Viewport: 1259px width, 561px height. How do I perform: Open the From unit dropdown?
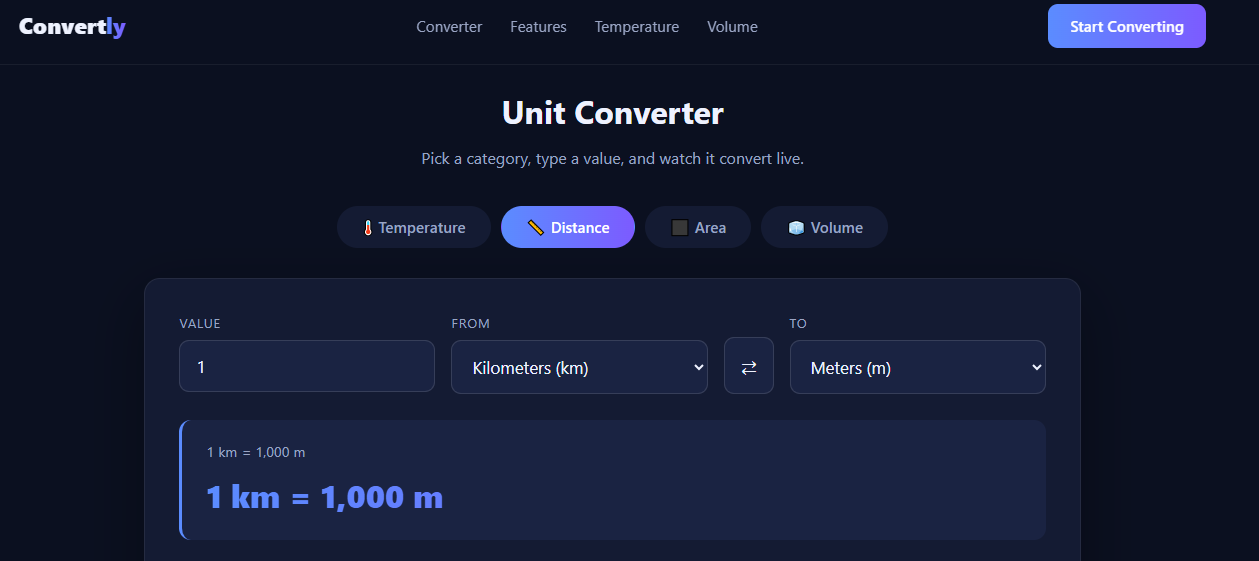pos(580,367)
